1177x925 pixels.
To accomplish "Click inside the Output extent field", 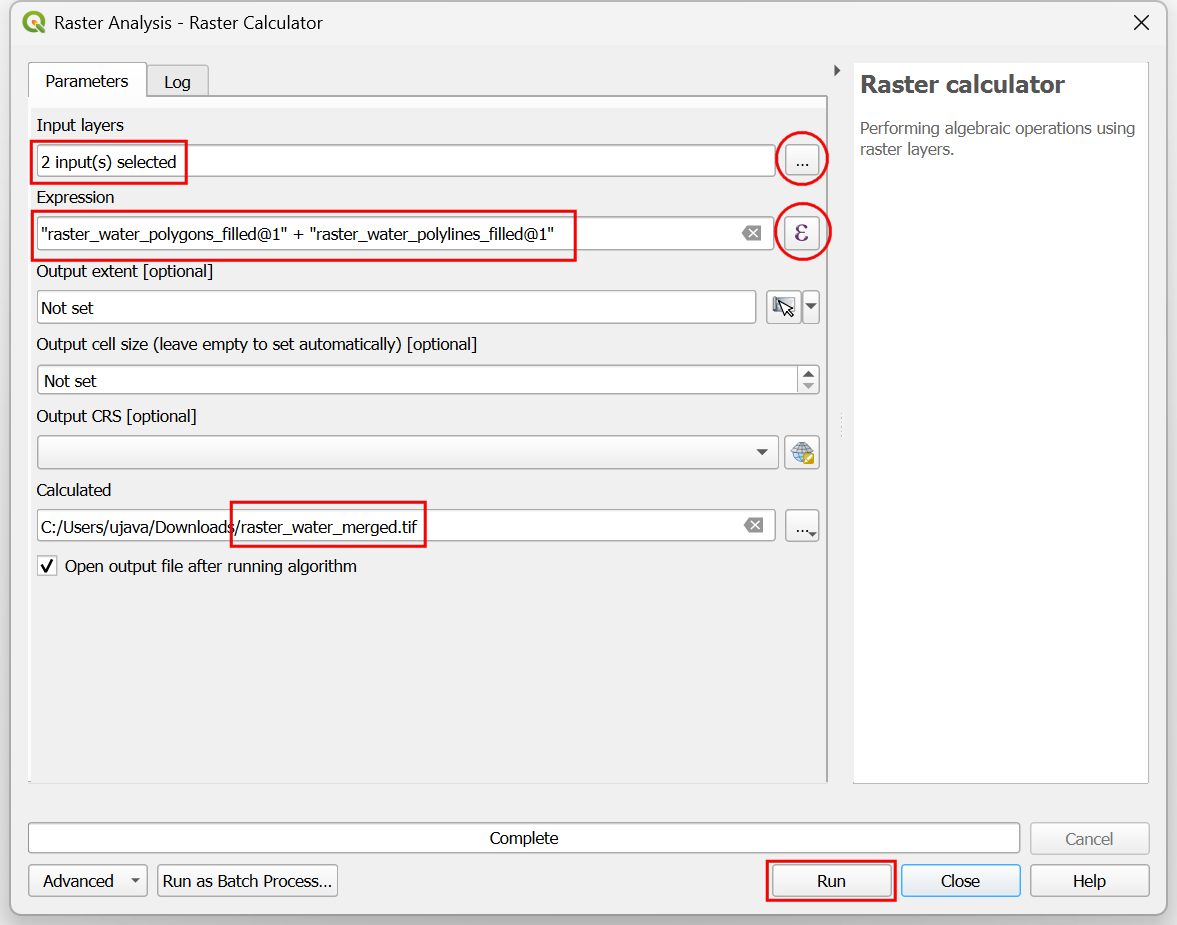I will coord(395,308).
